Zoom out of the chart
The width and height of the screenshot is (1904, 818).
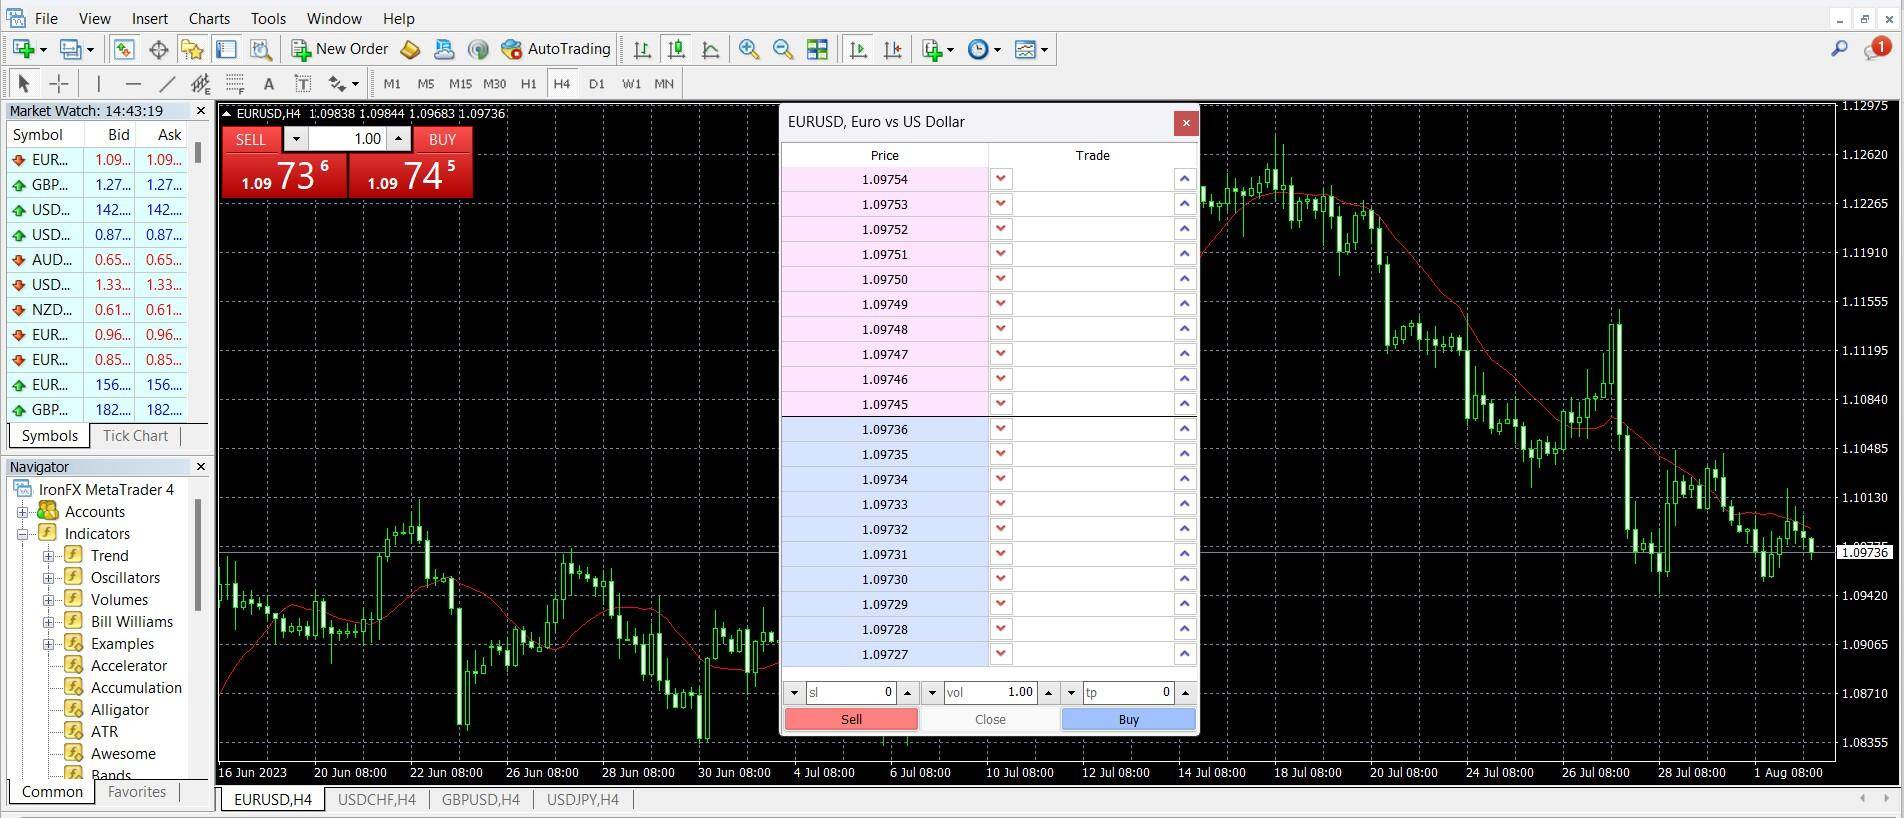[x=783, y=49]
